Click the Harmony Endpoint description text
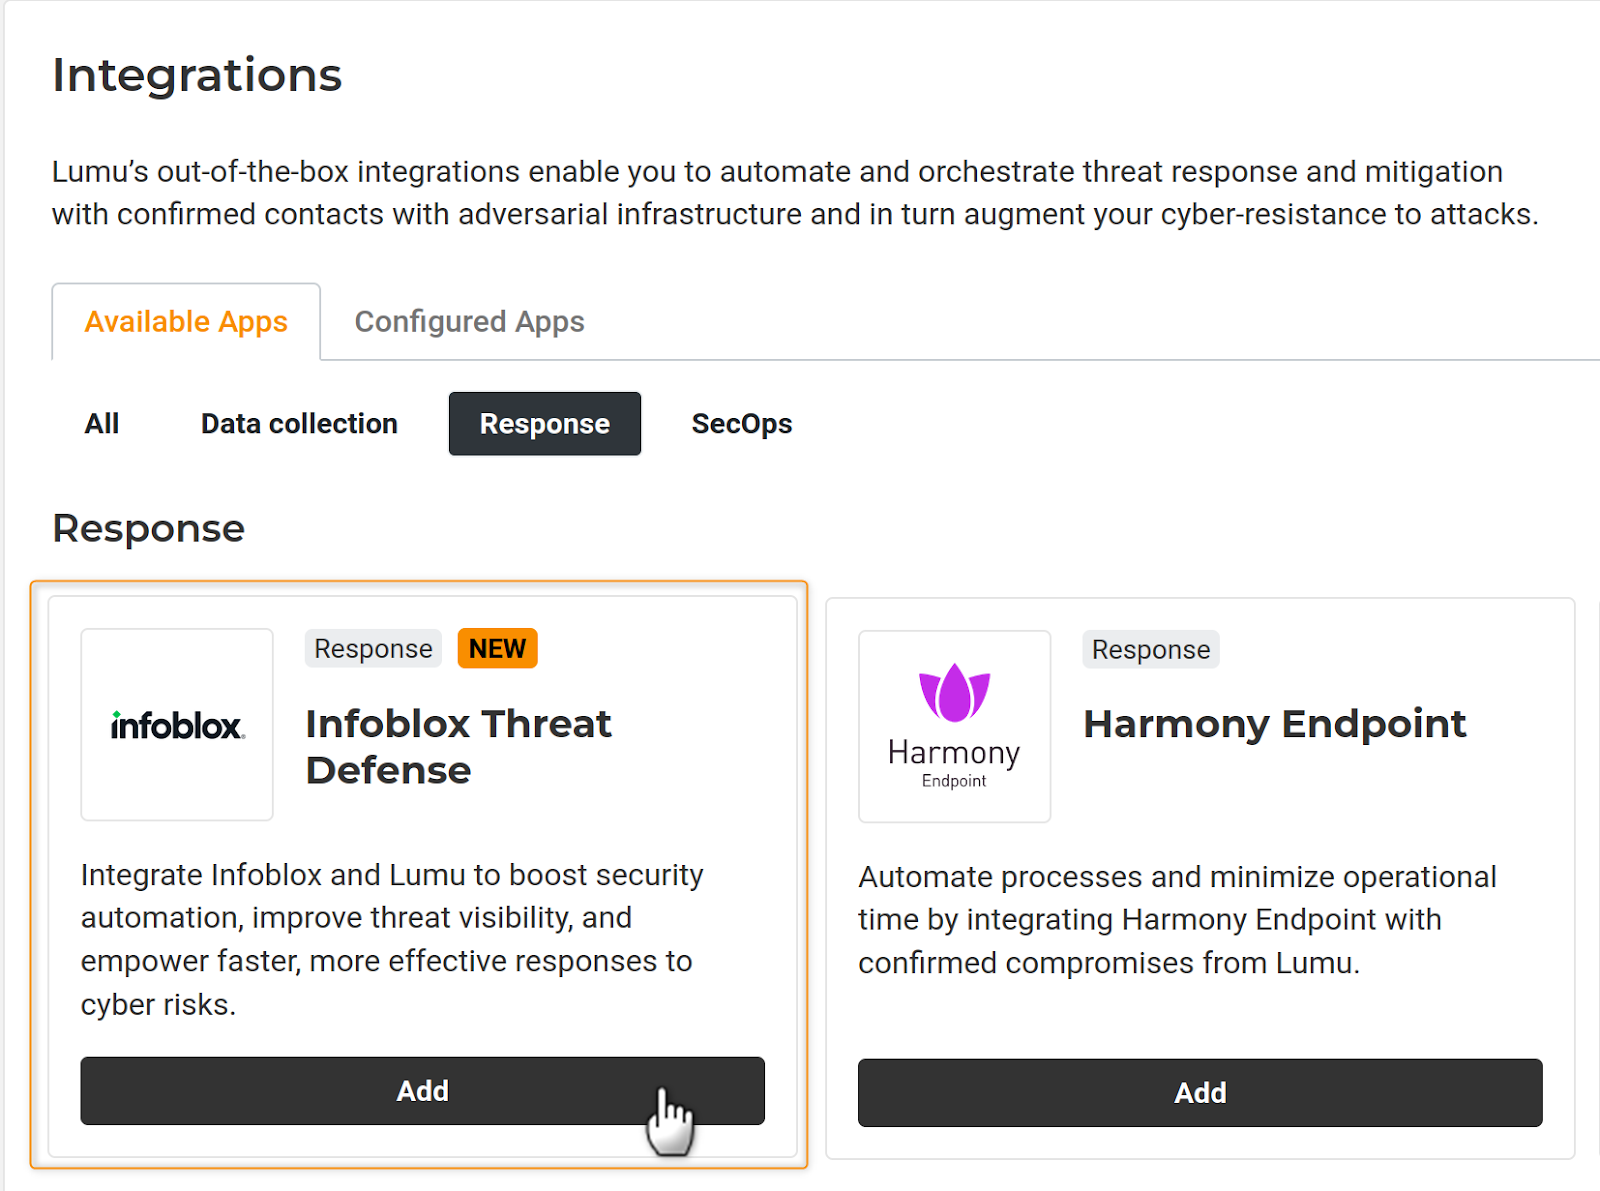This screenshot has height=1191, width=1600. coord(1177,920)
